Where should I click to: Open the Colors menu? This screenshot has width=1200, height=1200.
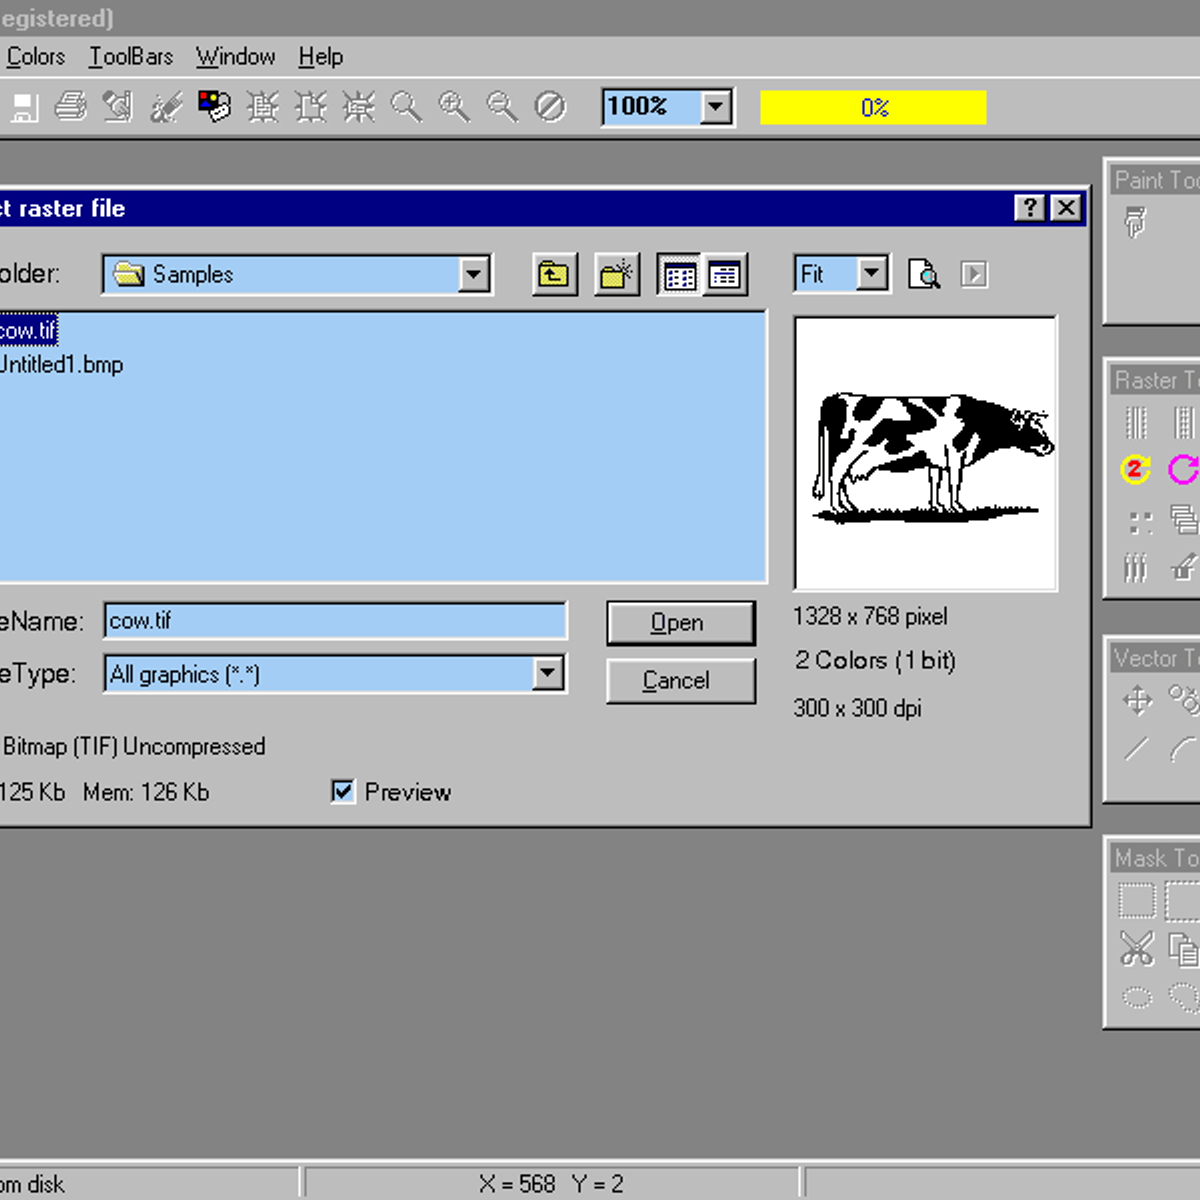[x=35, y=57]
